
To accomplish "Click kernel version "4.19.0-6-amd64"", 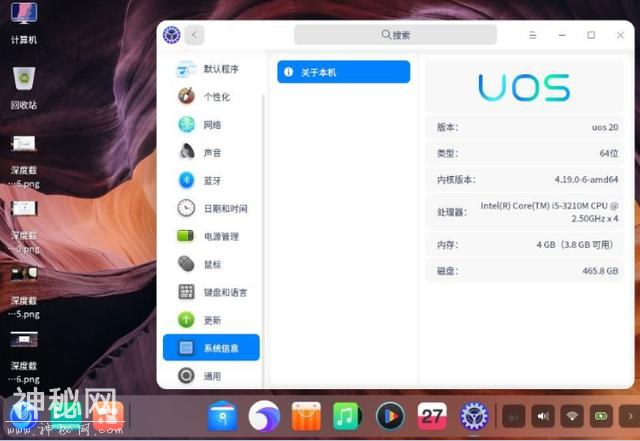I will (x=586, y=180).
